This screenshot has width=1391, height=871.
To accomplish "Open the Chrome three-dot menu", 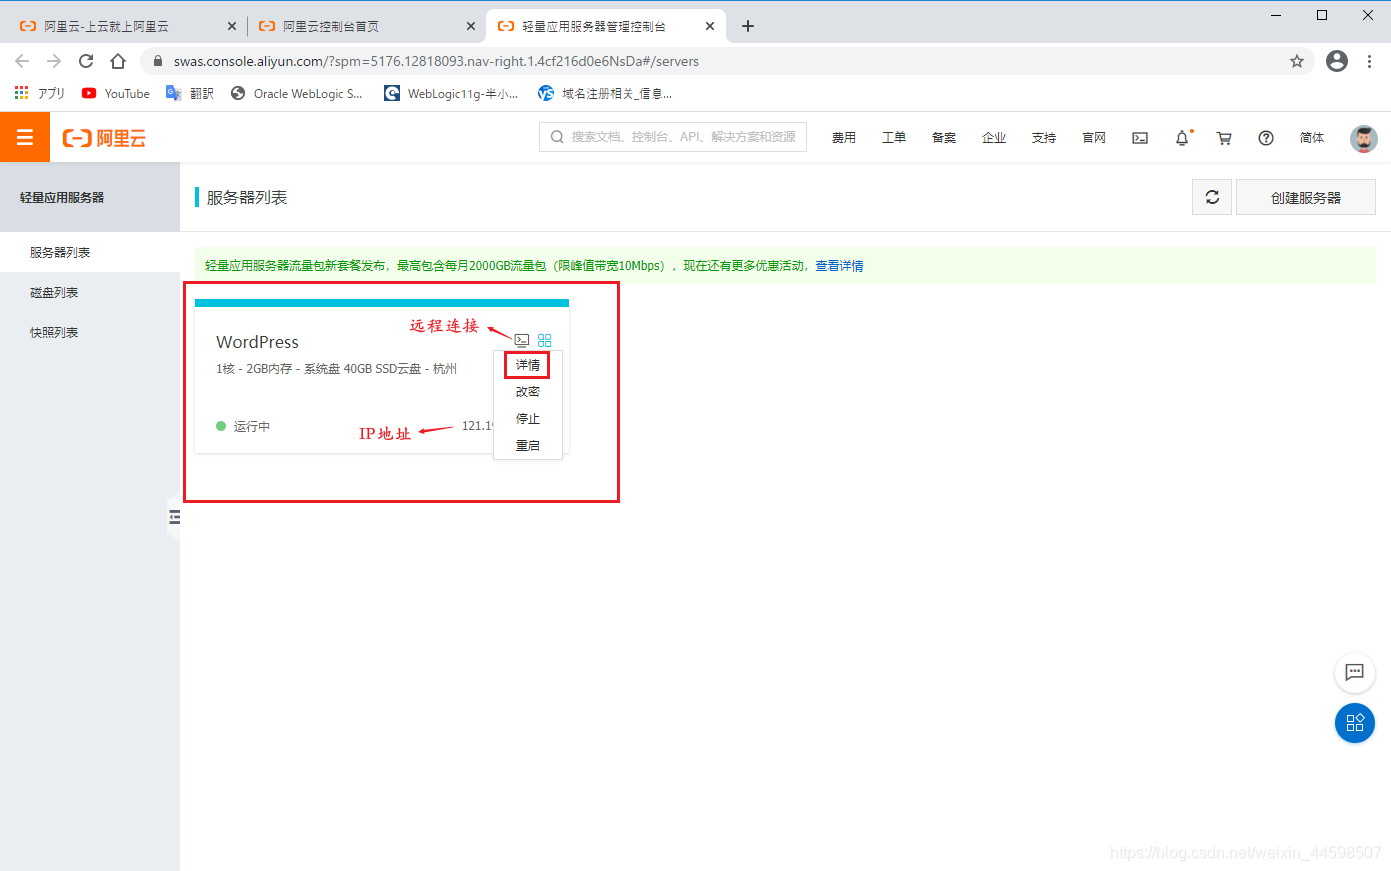I will point(1369,61).
